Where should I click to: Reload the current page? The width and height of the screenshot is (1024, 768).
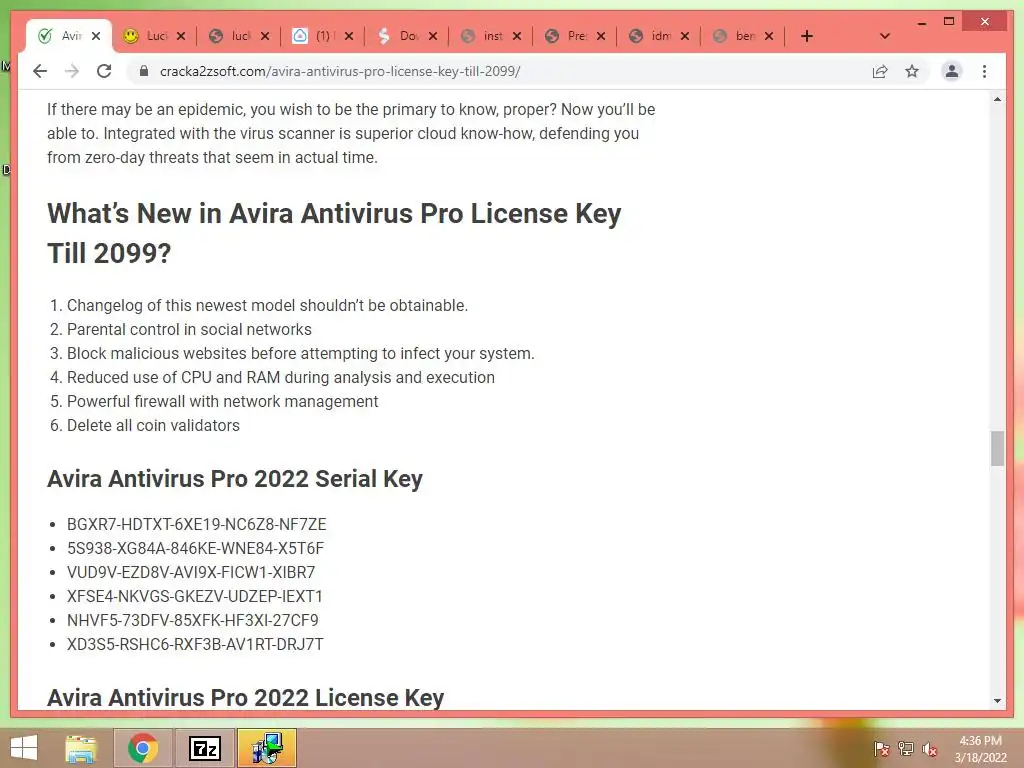point(104,71)
